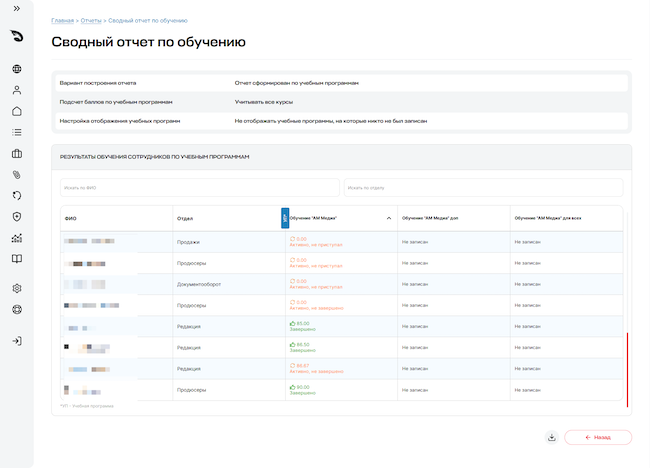Log out via the exit arrow icon
650x468 pixels.
17,341
